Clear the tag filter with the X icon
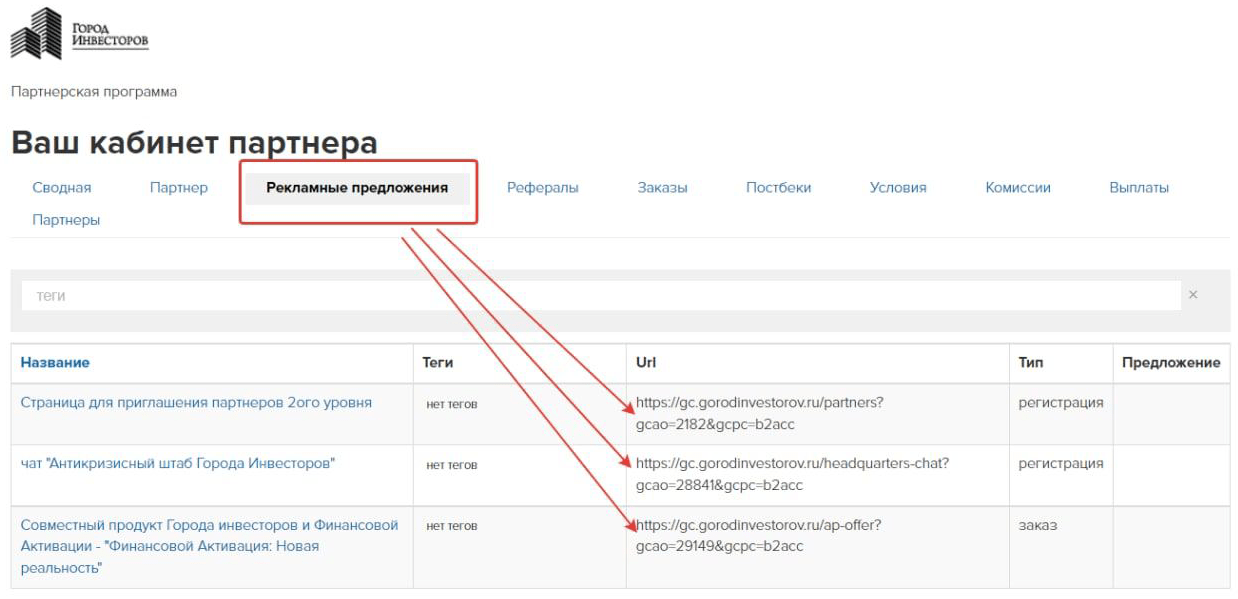This screenshot has height=599, width=1238. click(x=1192, y=295)
